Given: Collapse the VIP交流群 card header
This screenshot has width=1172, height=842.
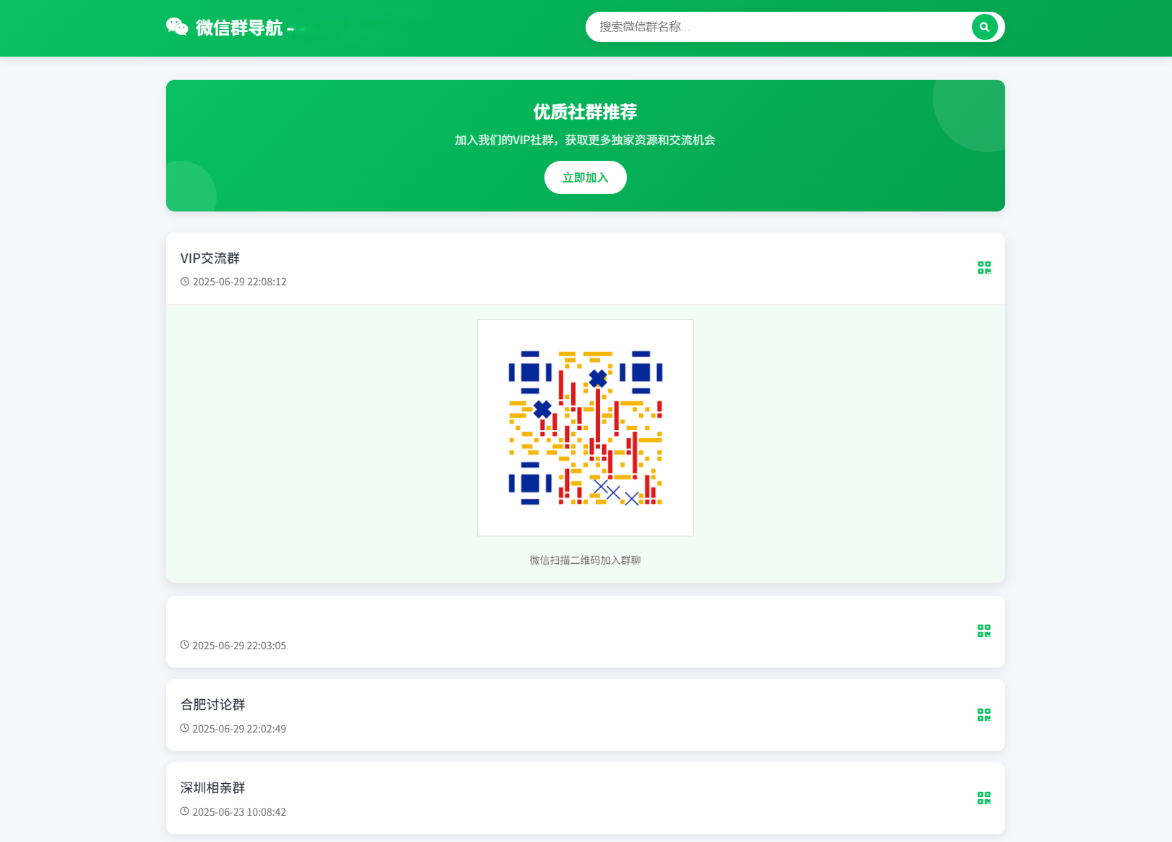Looking at the screenshot, I should 585,268.
